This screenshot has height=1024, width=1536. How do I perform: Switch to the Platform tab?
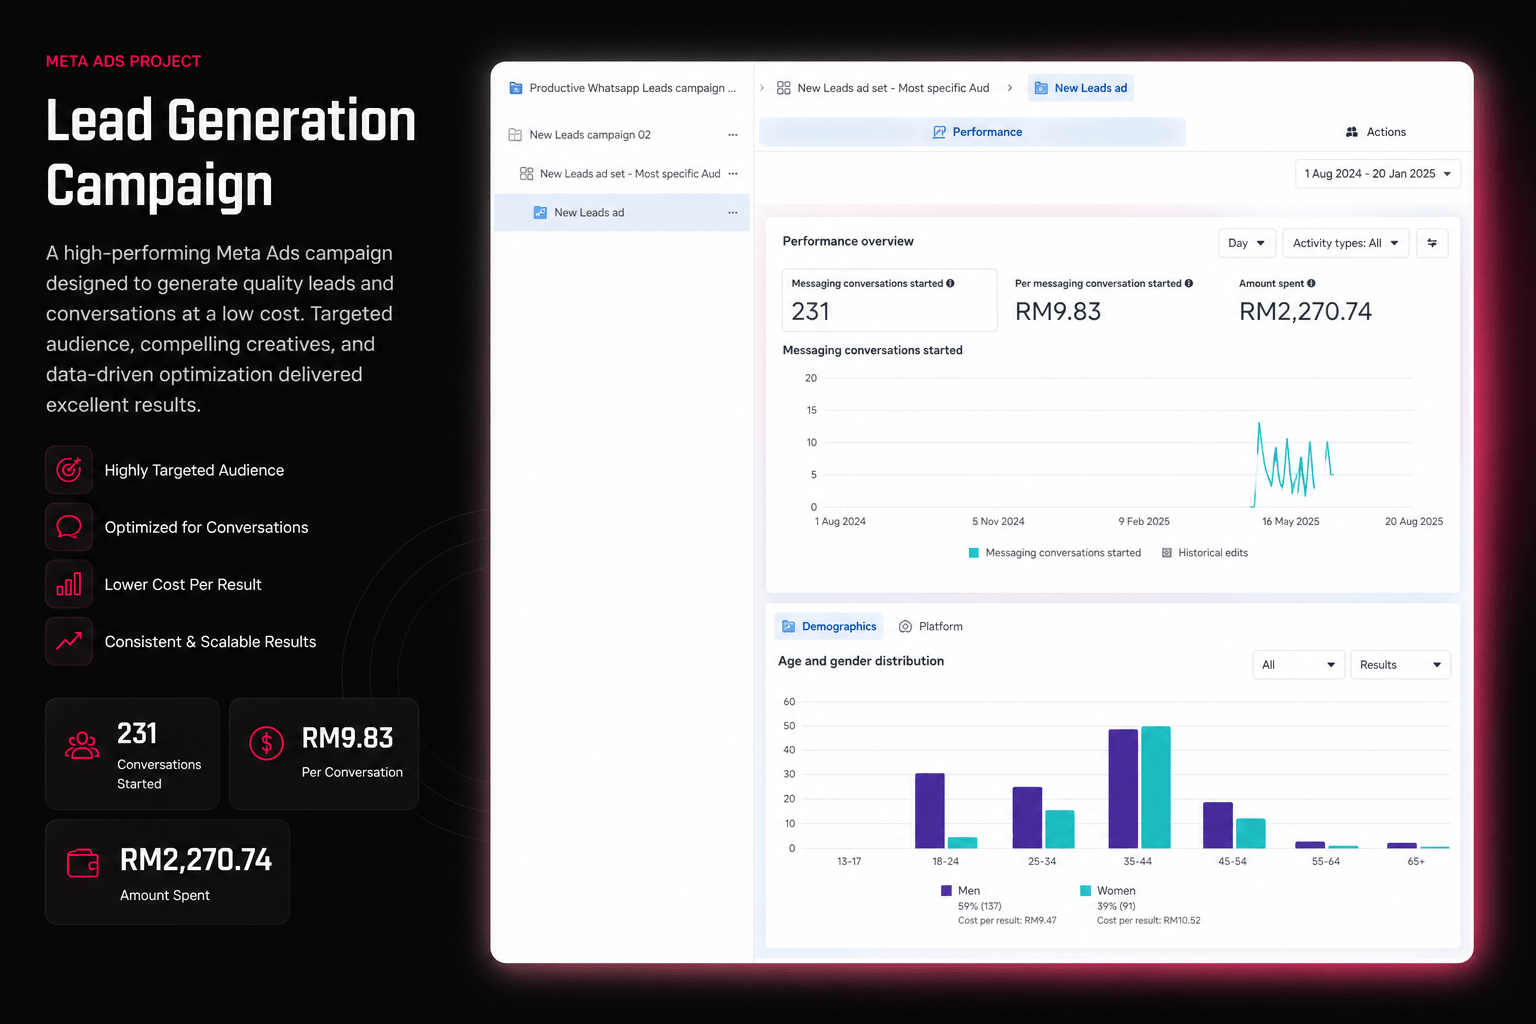[x=931, y=627]
